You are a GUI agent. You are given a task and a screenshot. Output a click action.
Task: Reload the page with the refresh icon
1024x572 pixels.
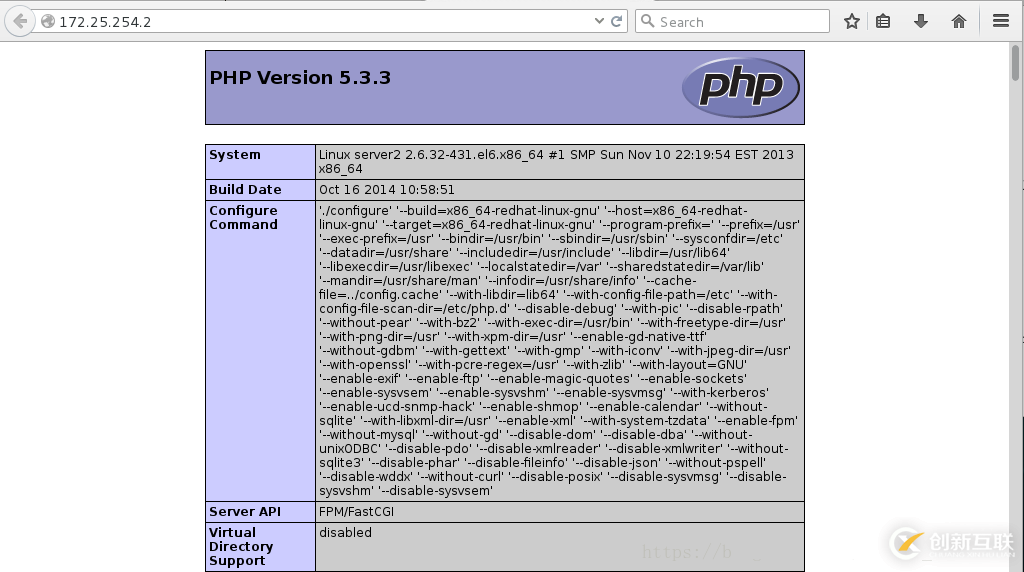click(616, 22)
